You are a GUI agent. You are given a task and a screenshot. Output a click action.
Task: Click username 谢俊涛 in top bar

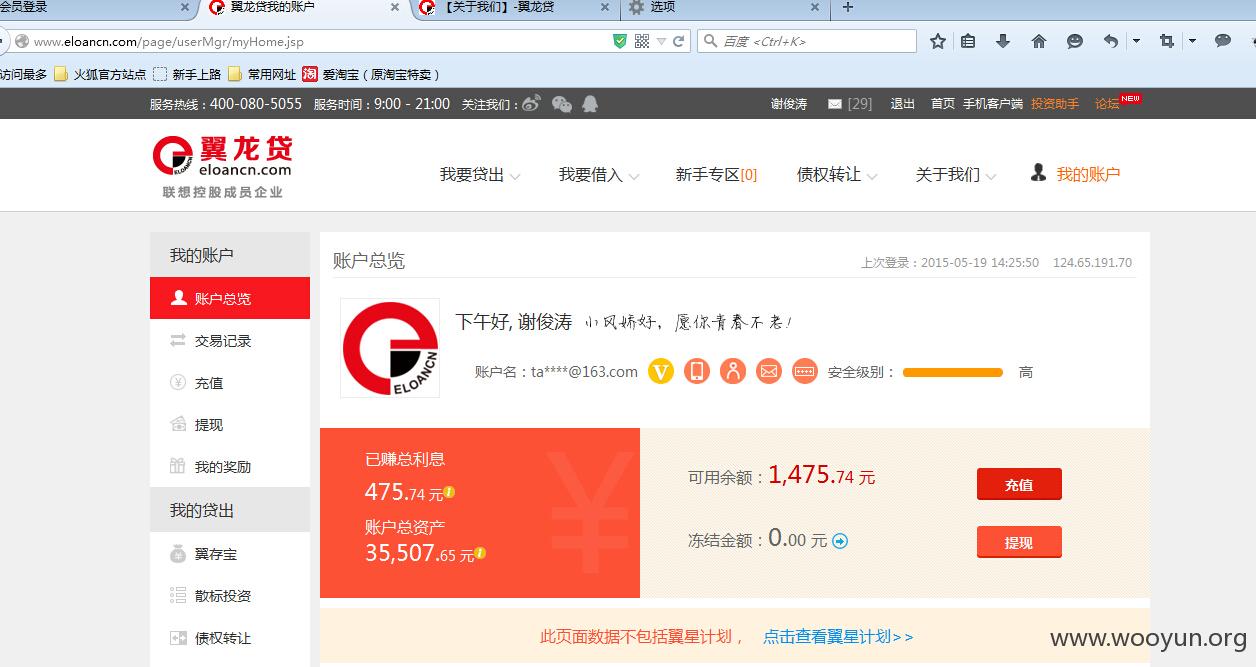point(789,104)
